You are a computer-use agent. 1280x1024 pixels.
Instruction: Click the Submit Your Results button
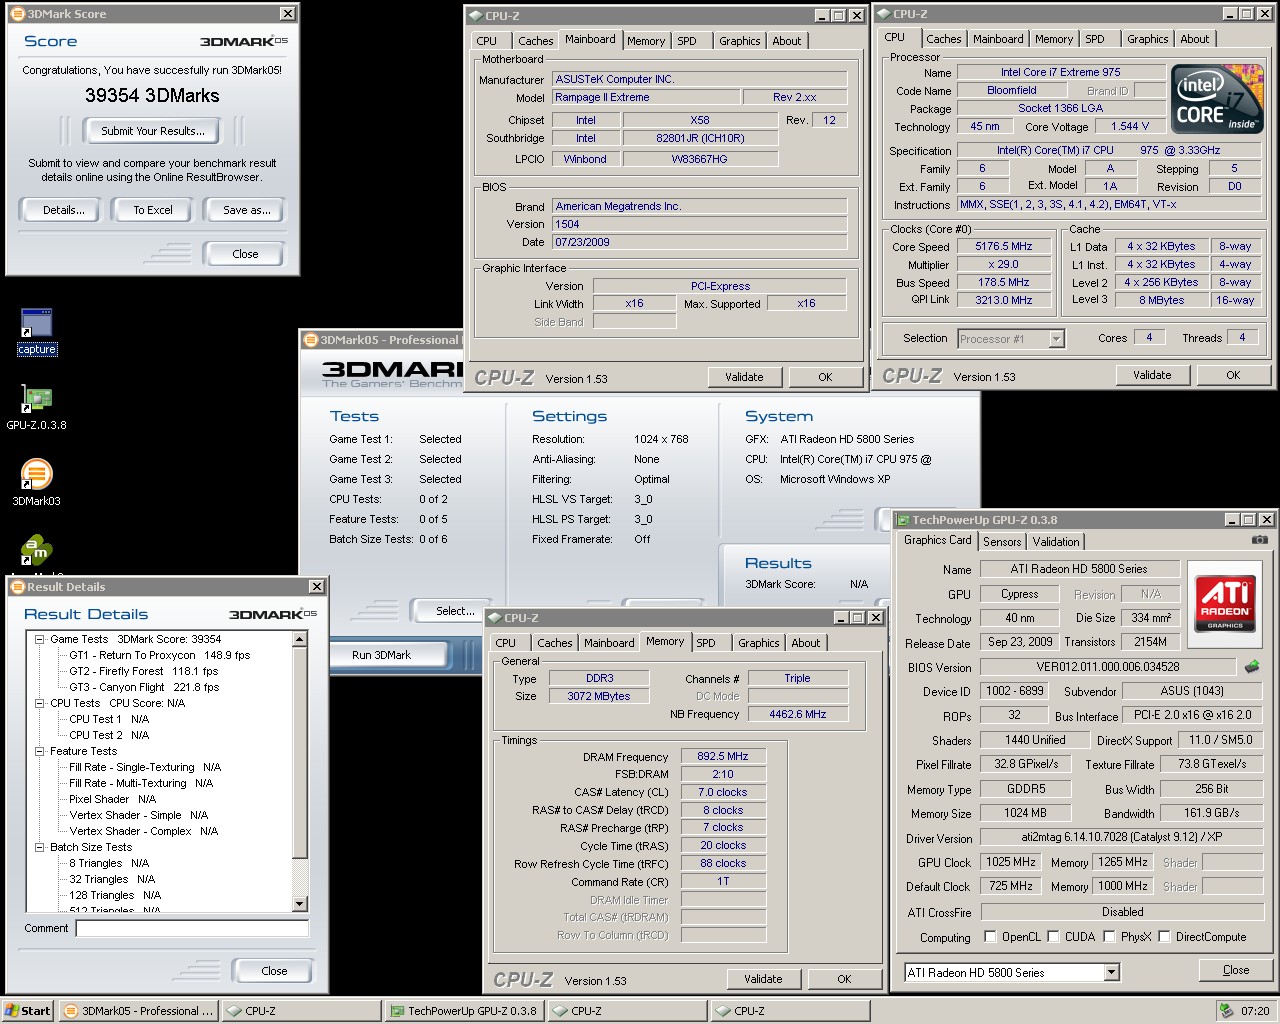coord(153,131)
